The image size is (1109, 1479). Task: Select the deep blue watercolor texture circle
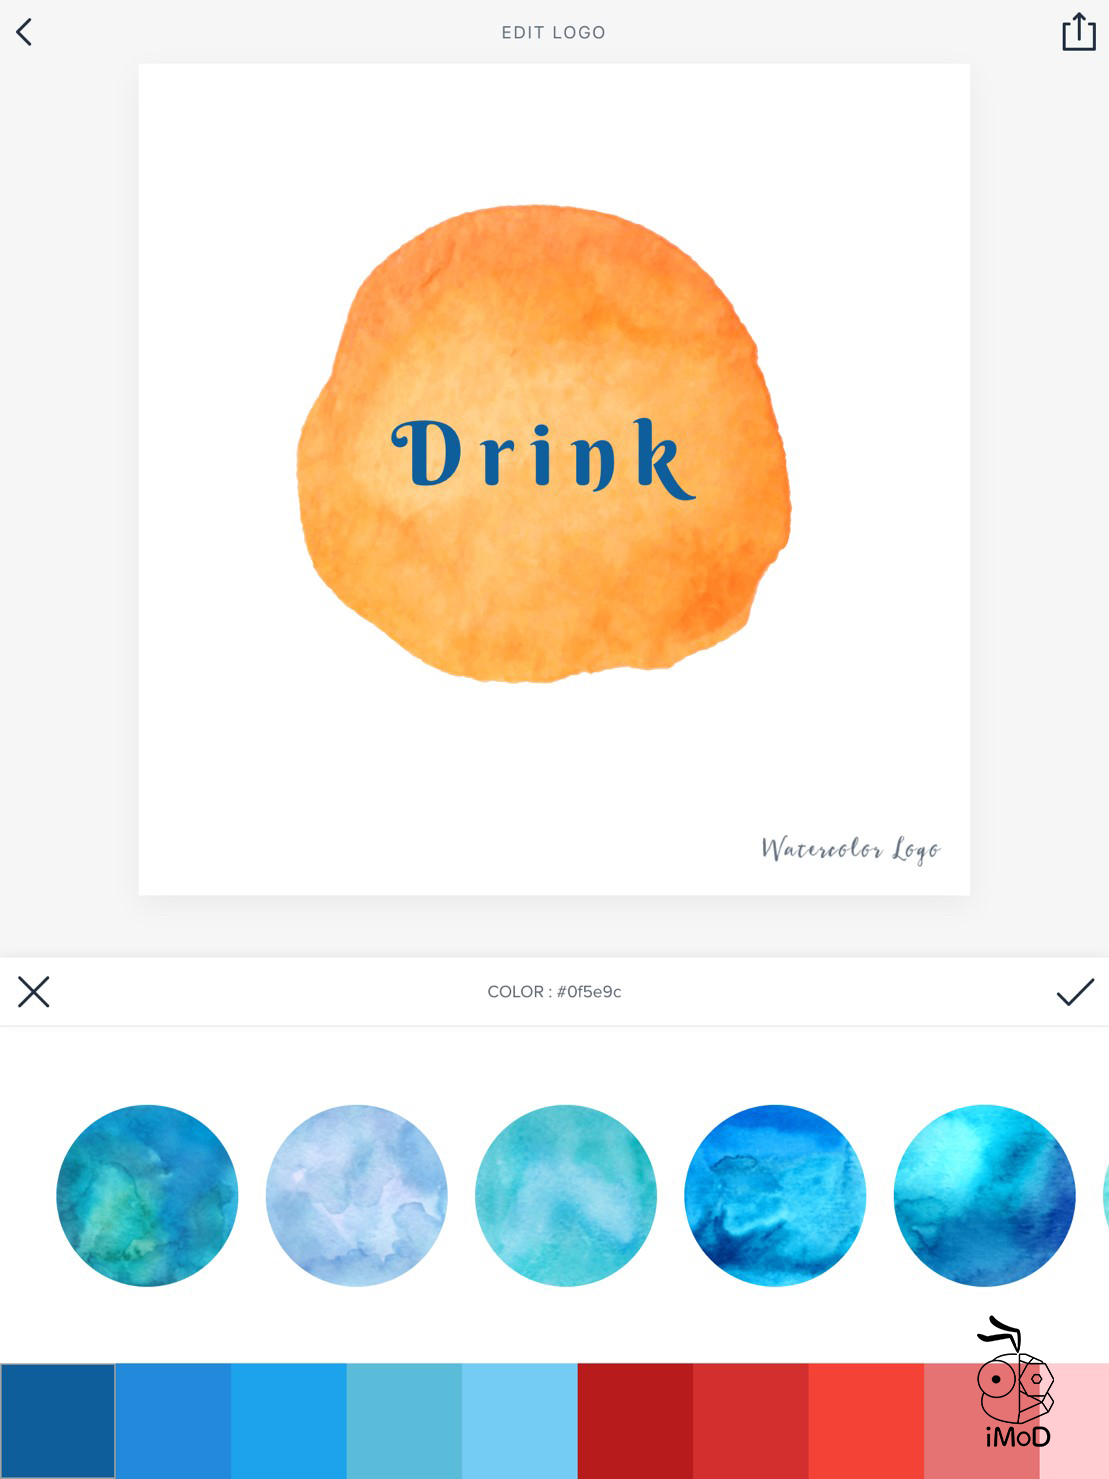coord(775,1195)
